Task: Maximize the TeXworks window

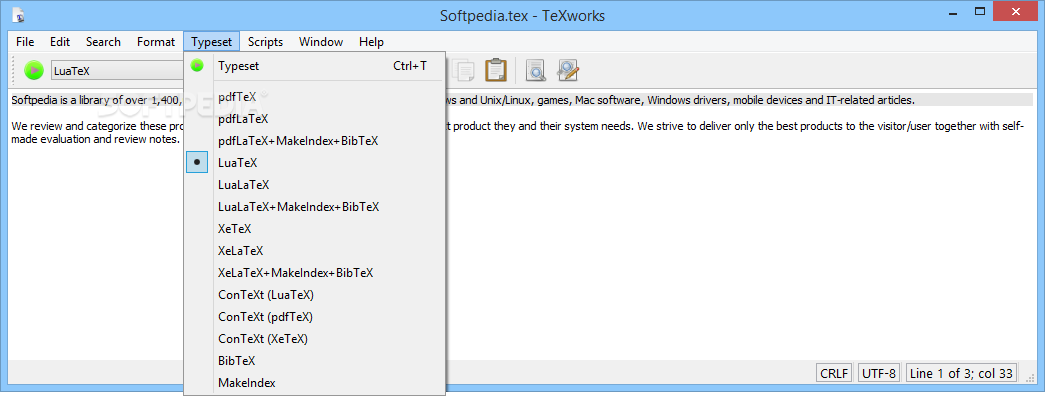Action: [x=980, y=11]
